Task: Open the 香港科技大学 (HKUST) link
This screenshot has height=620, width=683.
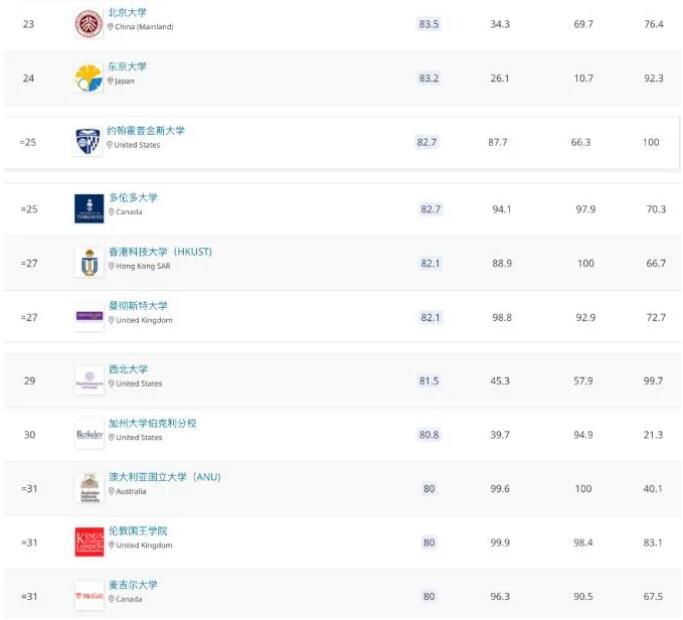Action: pyautogui.click(x=160, y=251)
